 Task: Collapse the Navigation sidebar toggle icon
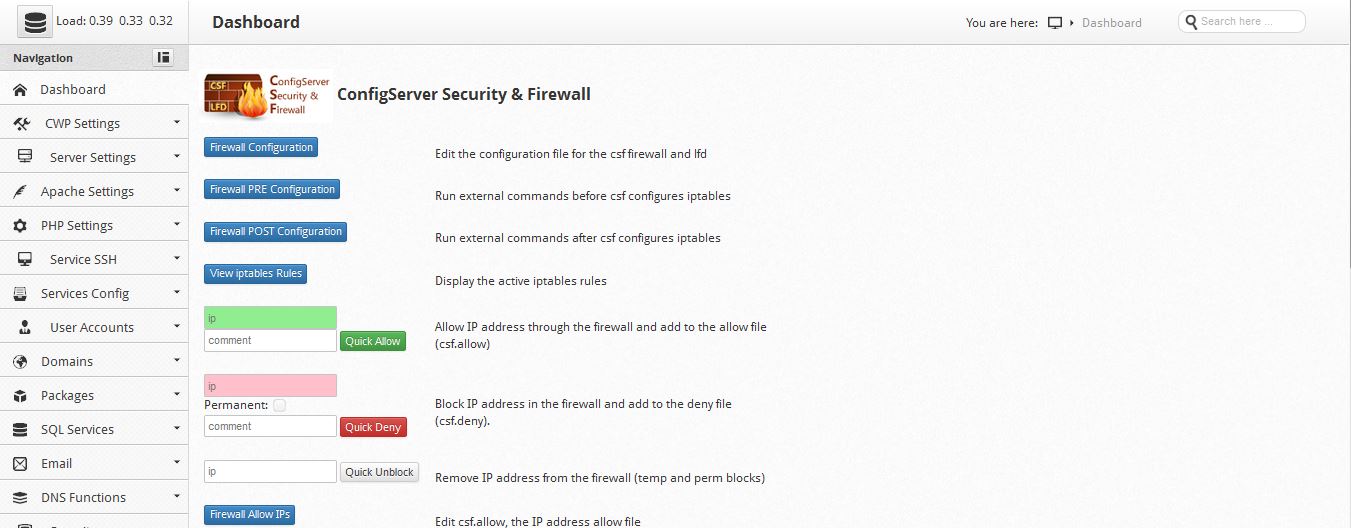click(163, 58)
